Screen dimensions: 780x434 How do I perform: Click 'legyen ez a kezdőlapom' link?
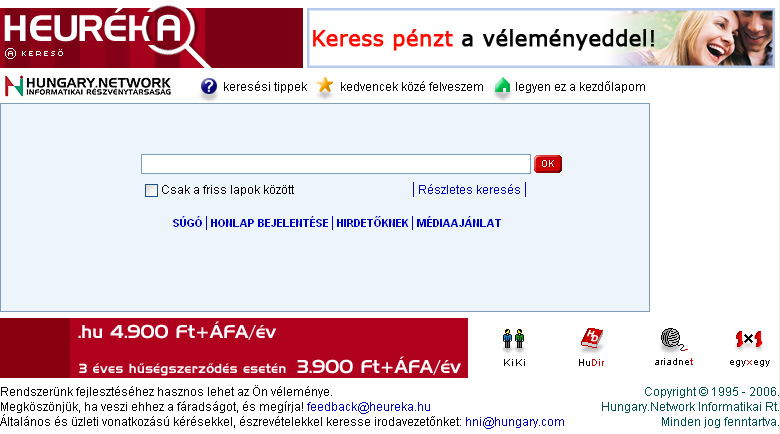pos(580,87)
